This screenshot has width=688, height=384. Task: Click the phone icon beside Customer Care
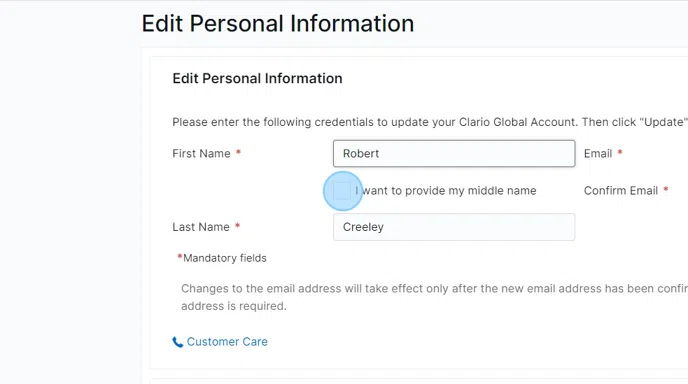[x=177, y=342]
